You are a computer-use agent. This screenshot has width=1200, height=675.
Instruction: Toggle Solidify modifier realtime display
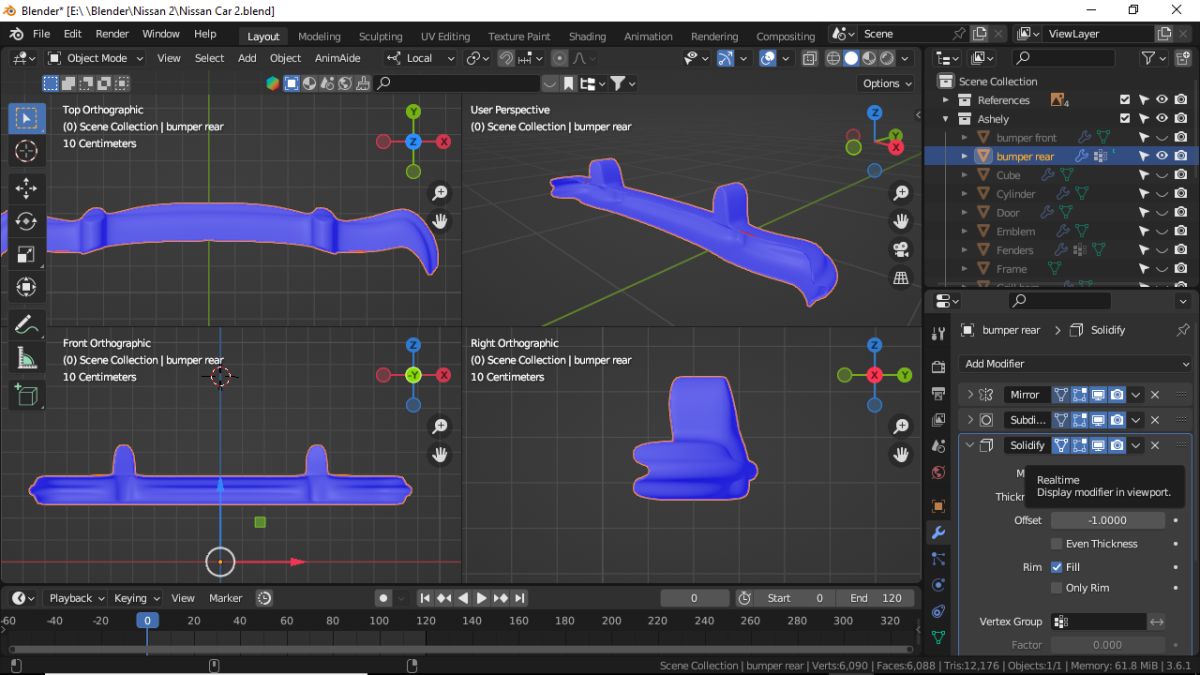click(1098, 445)
